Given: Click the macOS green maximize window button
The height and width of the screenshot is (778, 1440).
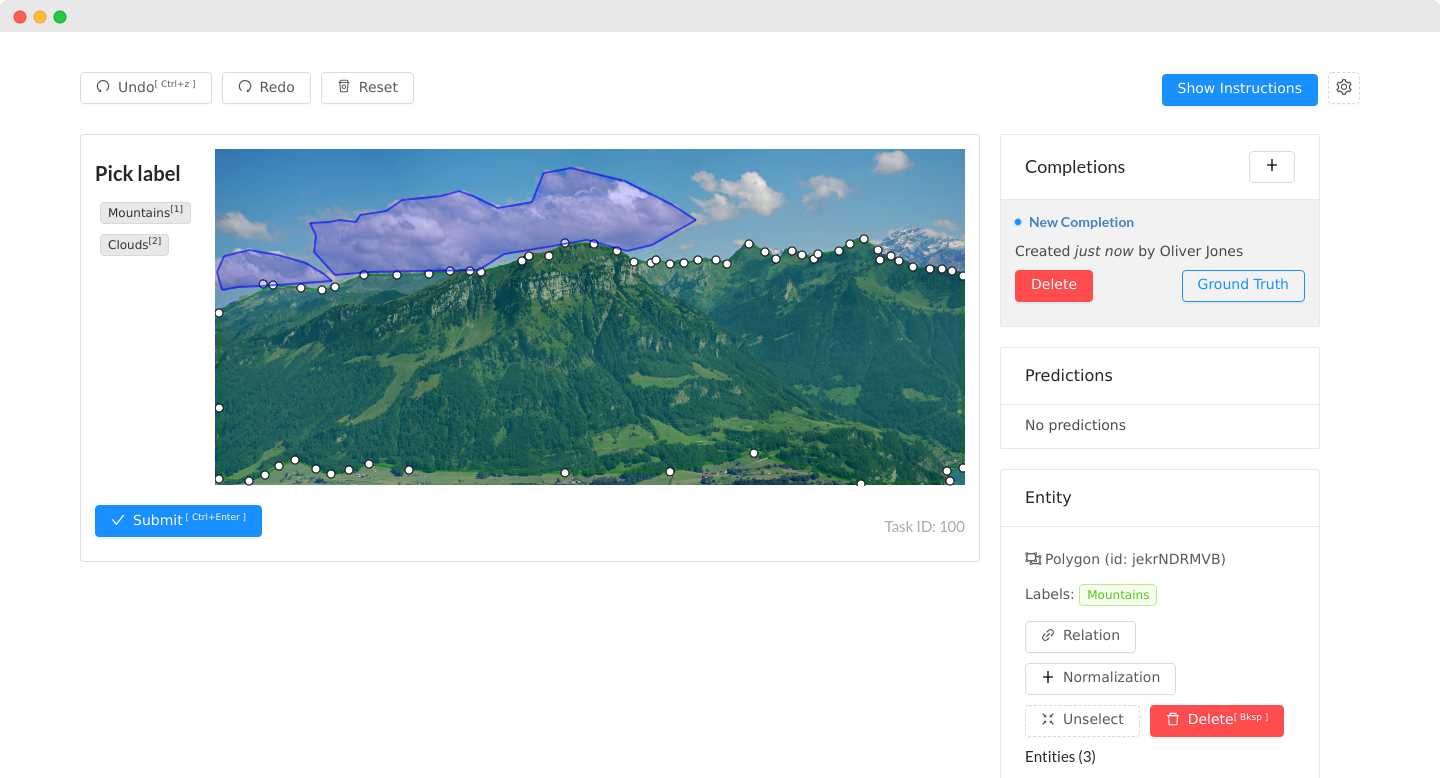Looking at the screenshot, I should (60, 17).
